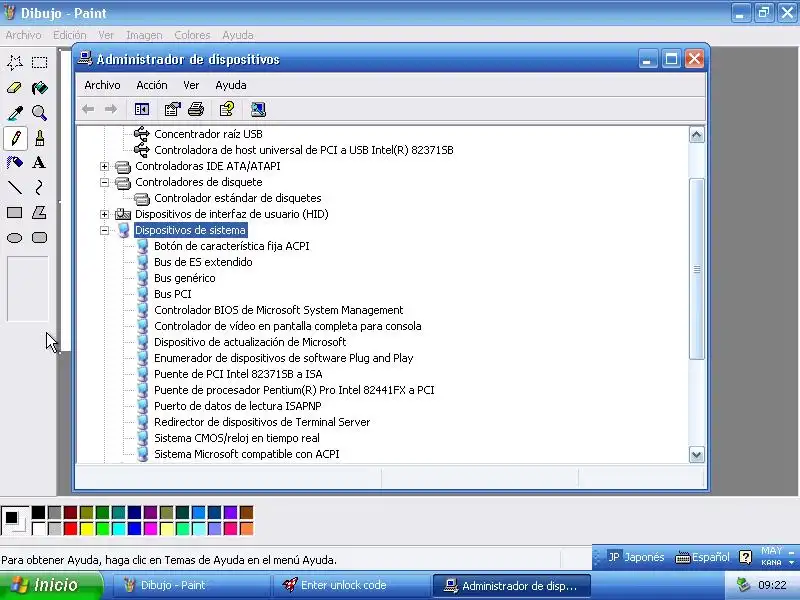The height and width of the screenshot is (600, 800).
Task: Select Controlador BIOS de Microsoft System Management
Action: [279, 310]
